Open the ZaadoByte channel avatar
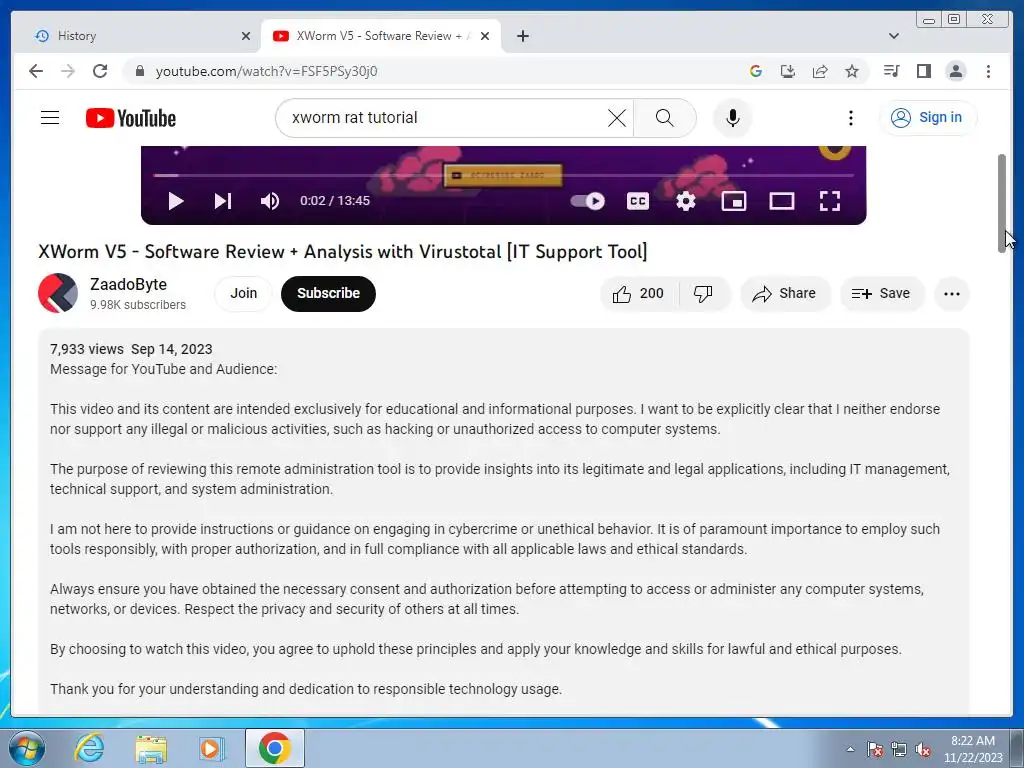The image size is (1024, 768). pyautogui.click(x=58, y=293)
